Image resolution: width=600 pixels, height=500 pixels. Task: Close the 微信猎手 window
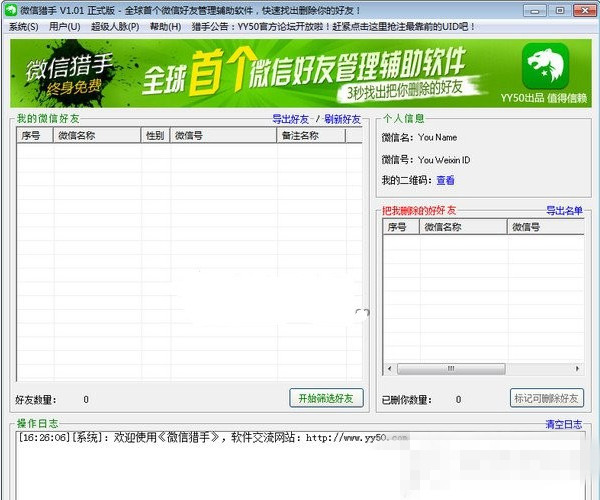point(585,10)
